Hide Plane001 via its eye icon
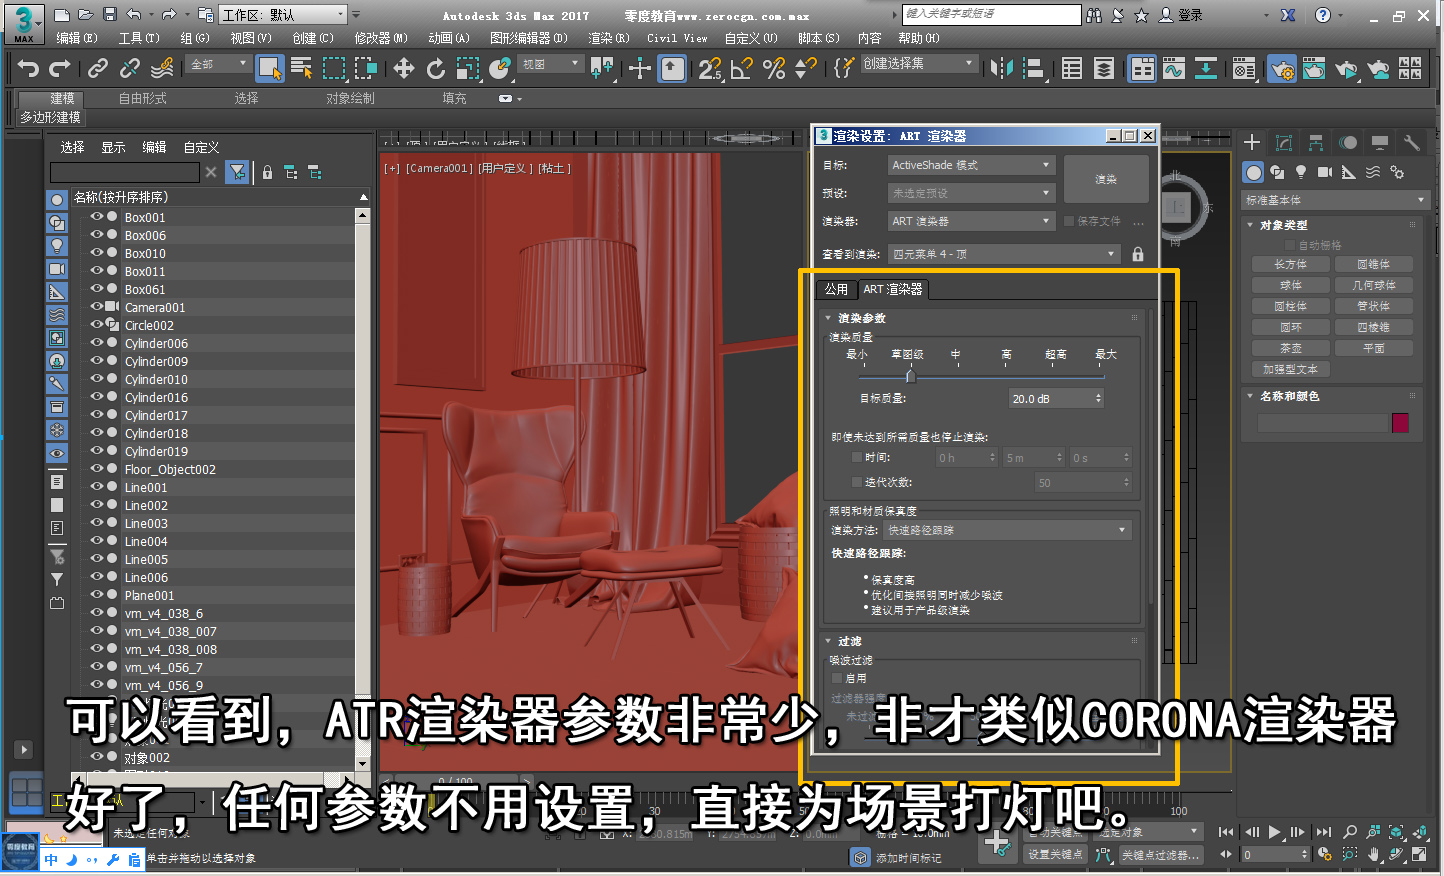Image resolution: width=1444 pixels, height=876 pixels. 97,594
